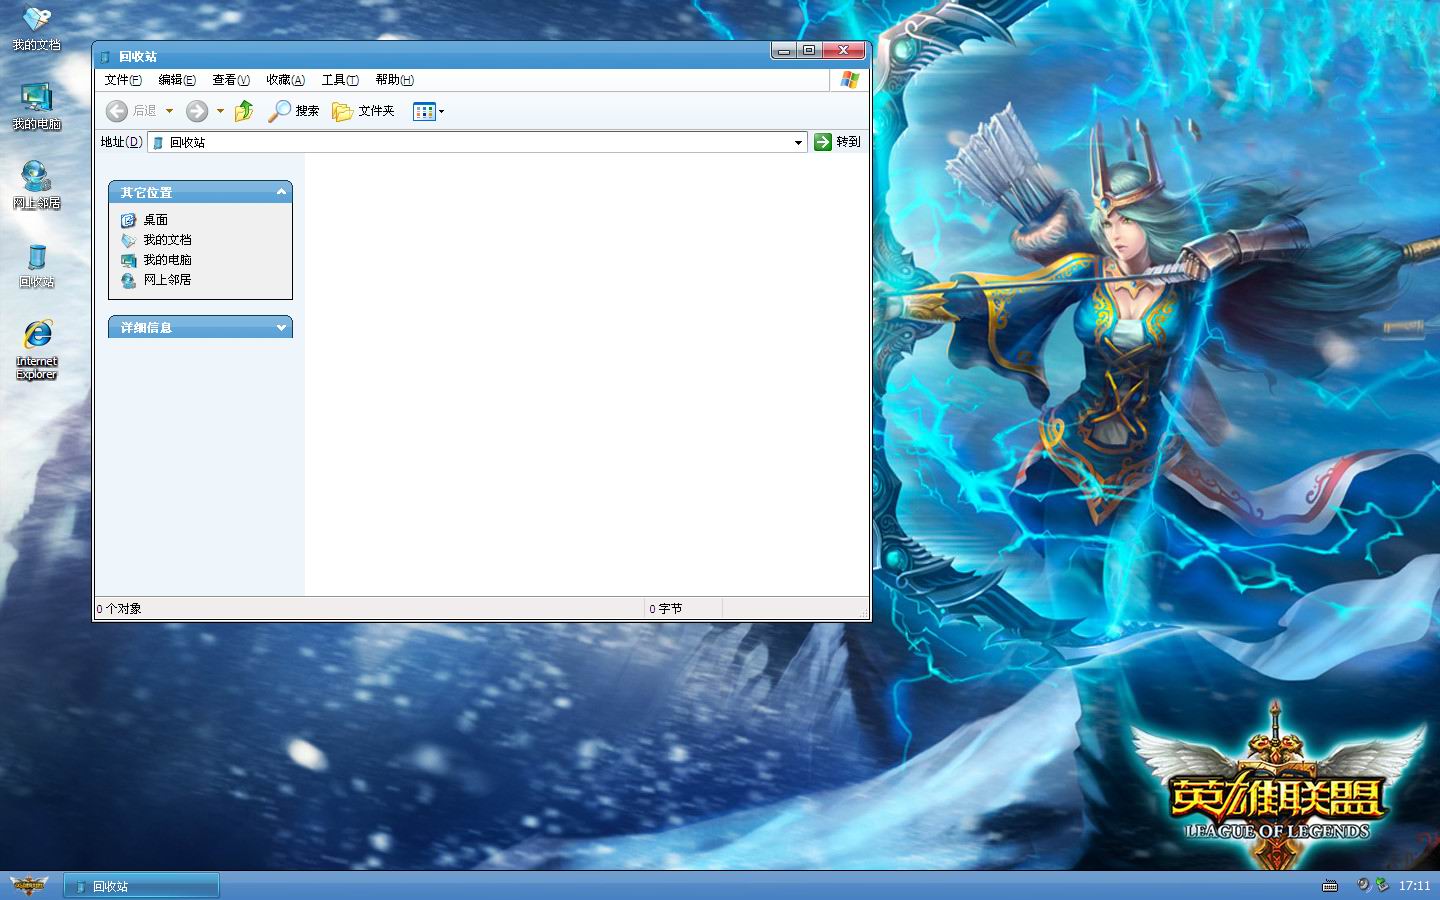This screenshot has height=900, width=1440.
Task: Open forward history dropdown arrow
Action: (x=220, y=111)
